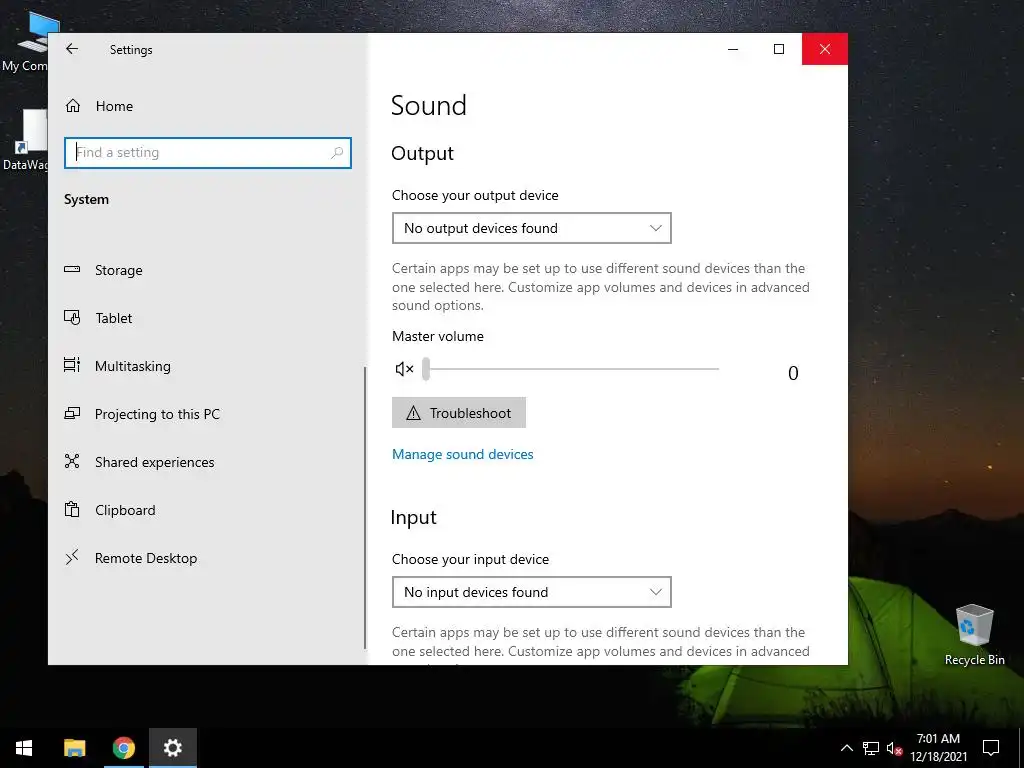Go back using the Settings back arrow
Viewport: 1024px width, 768px height.
72,49
